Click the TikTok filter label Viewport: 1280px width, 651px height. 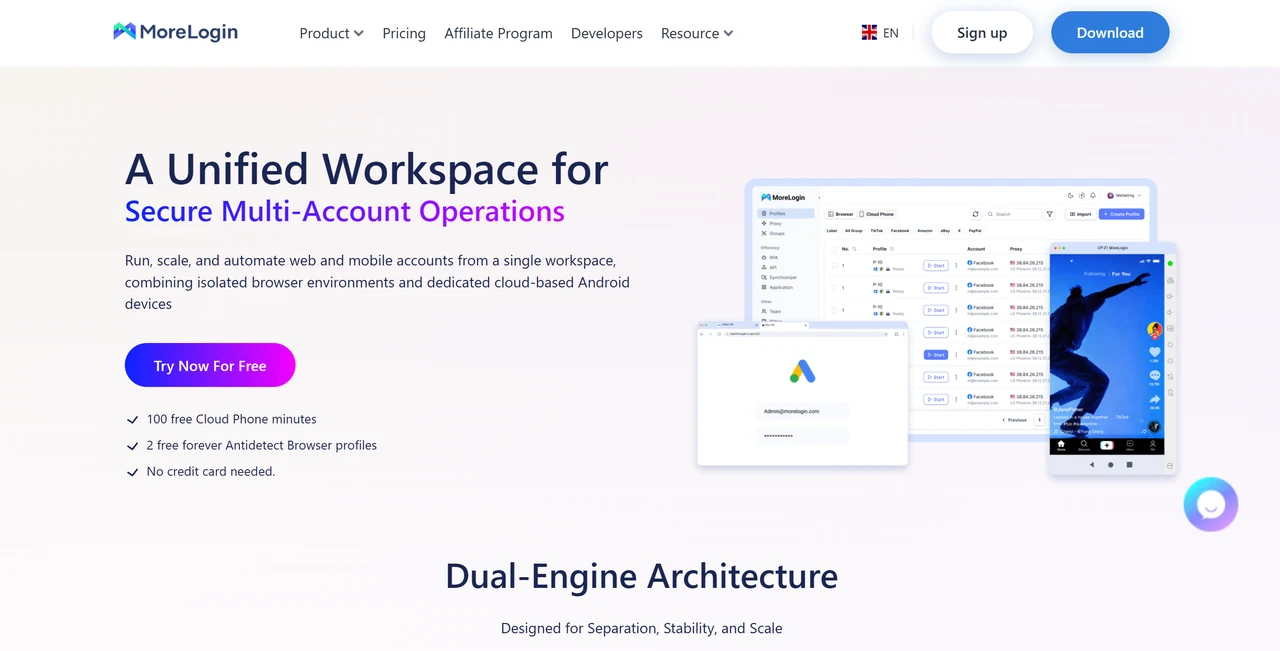point(877,231)
